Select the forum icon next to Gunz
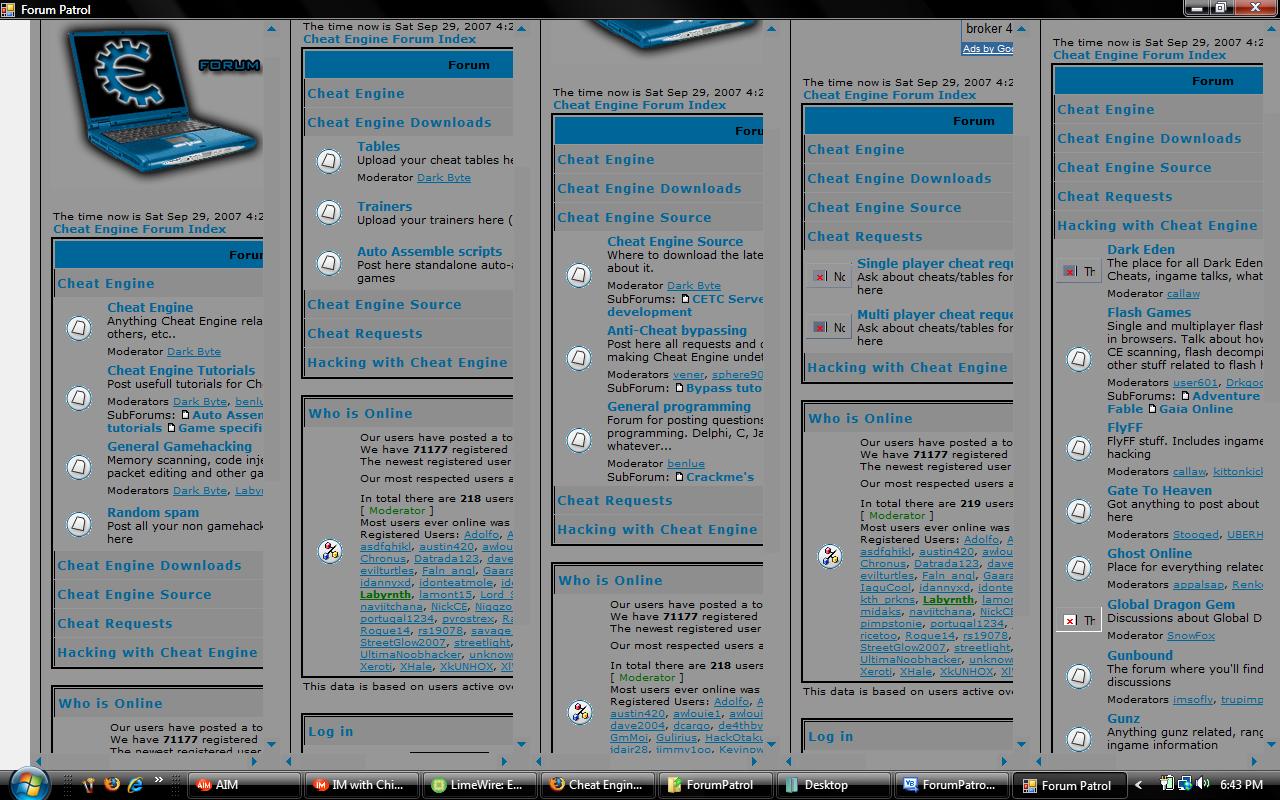The height and width of the screenshot is (800, 1280). [1079, 738]
